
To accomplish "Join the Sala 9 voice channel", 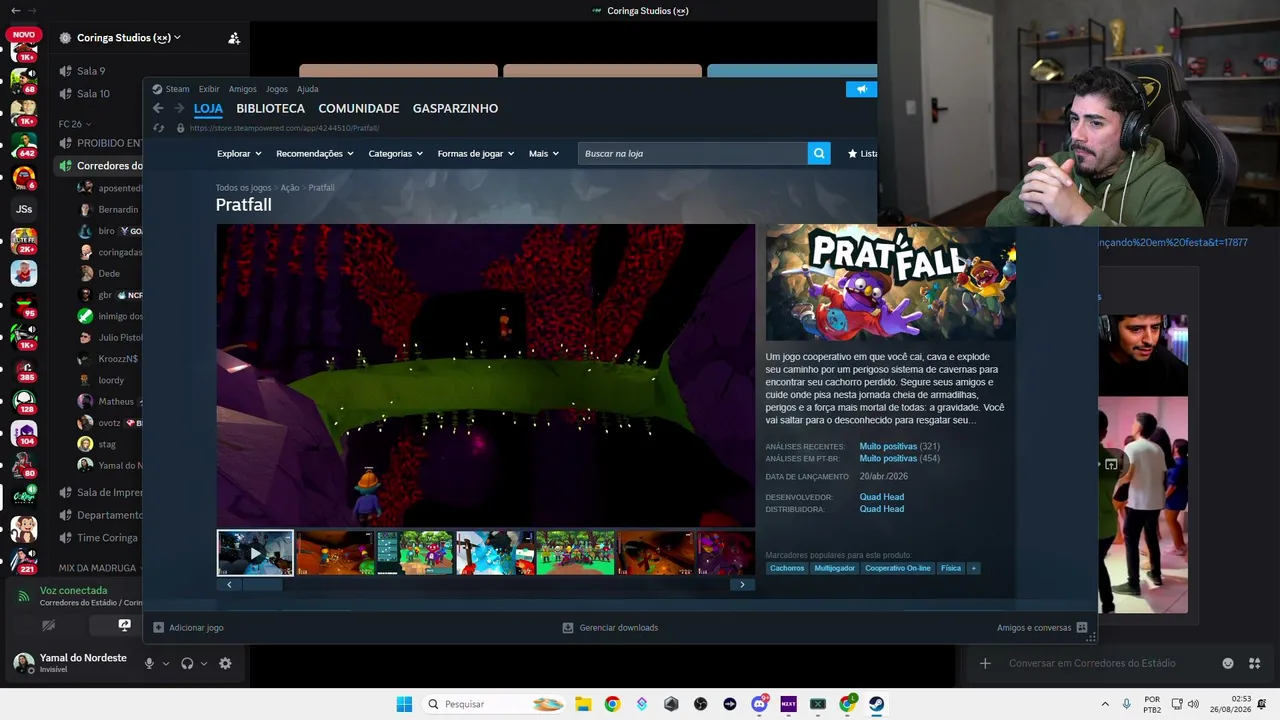I will [x=91, y=71].
